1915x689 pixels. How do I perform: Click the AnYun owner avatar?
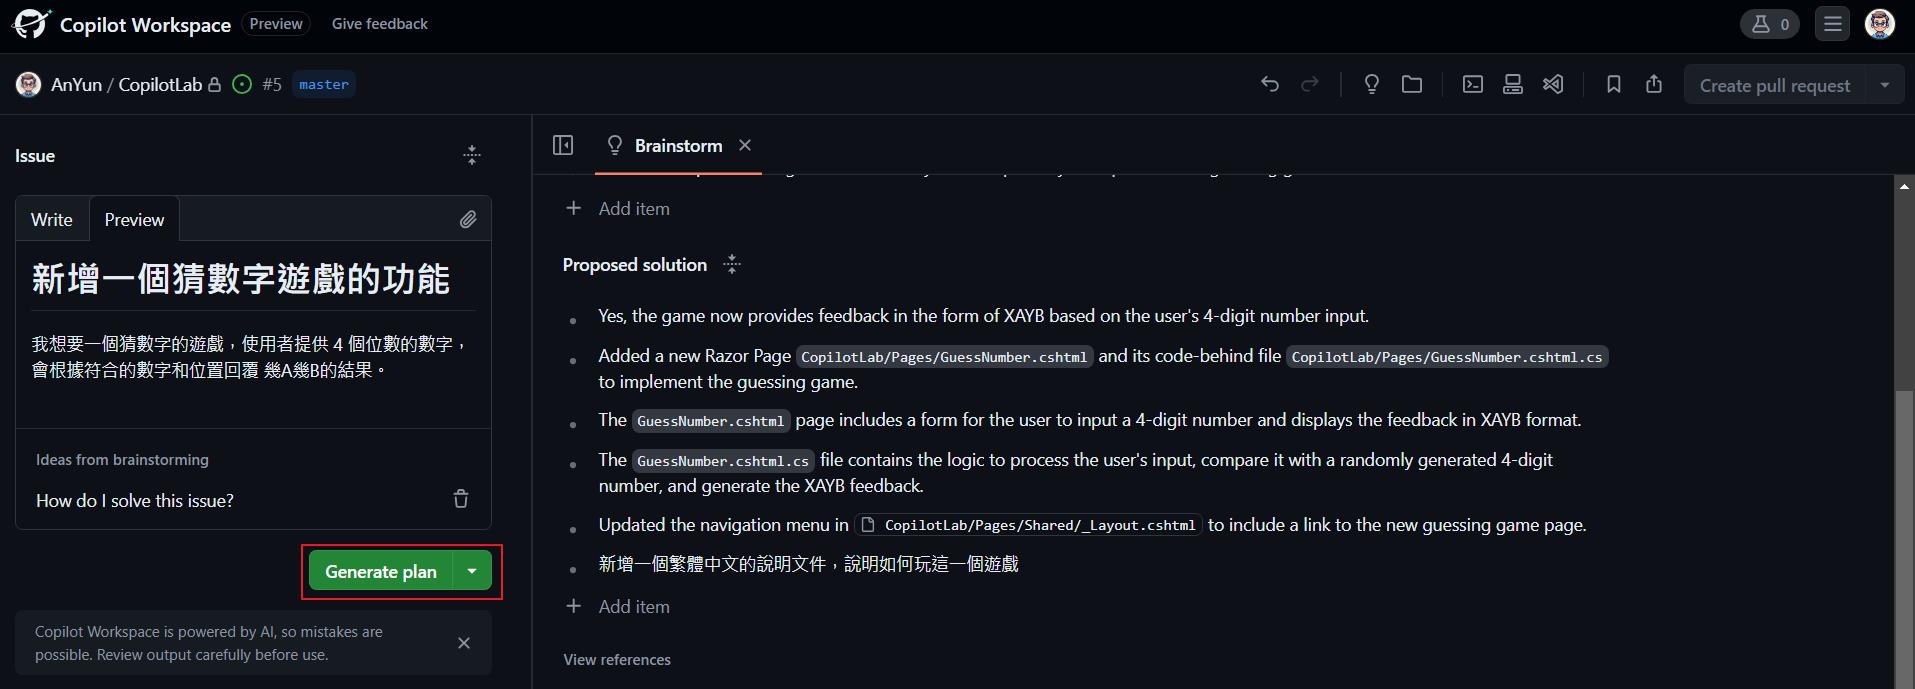click(28, 85)
